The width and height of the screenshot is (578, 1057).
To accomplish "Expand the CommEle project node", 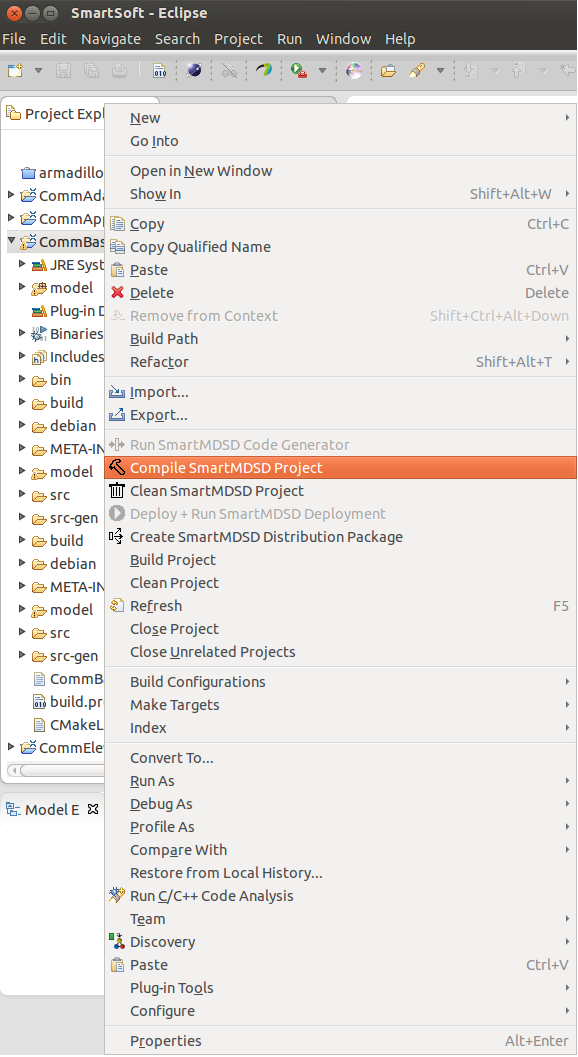I will pyautogui.click(x=11, y=746).
